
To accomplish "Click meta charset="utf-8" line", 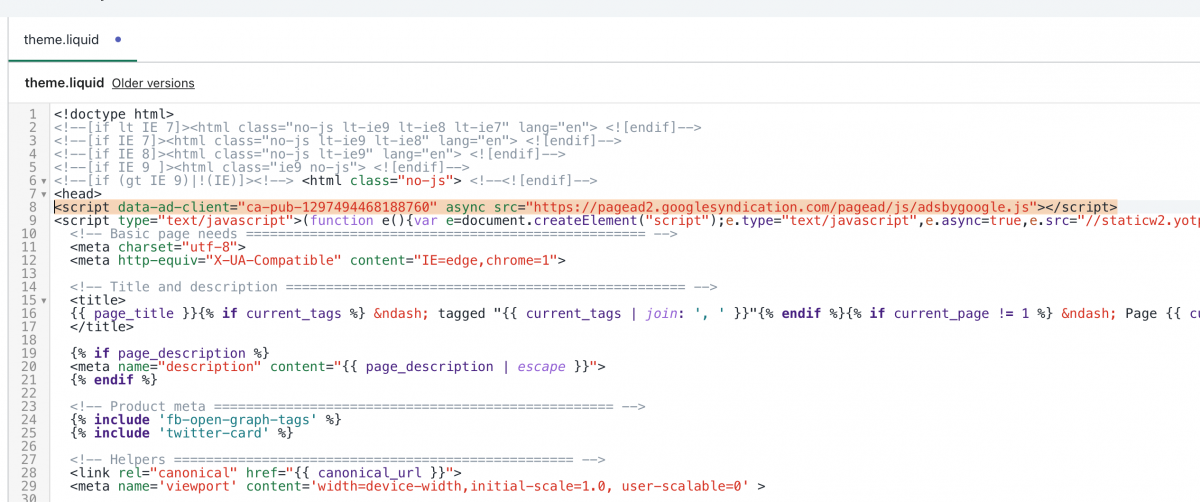I will (x=158, y=246).
